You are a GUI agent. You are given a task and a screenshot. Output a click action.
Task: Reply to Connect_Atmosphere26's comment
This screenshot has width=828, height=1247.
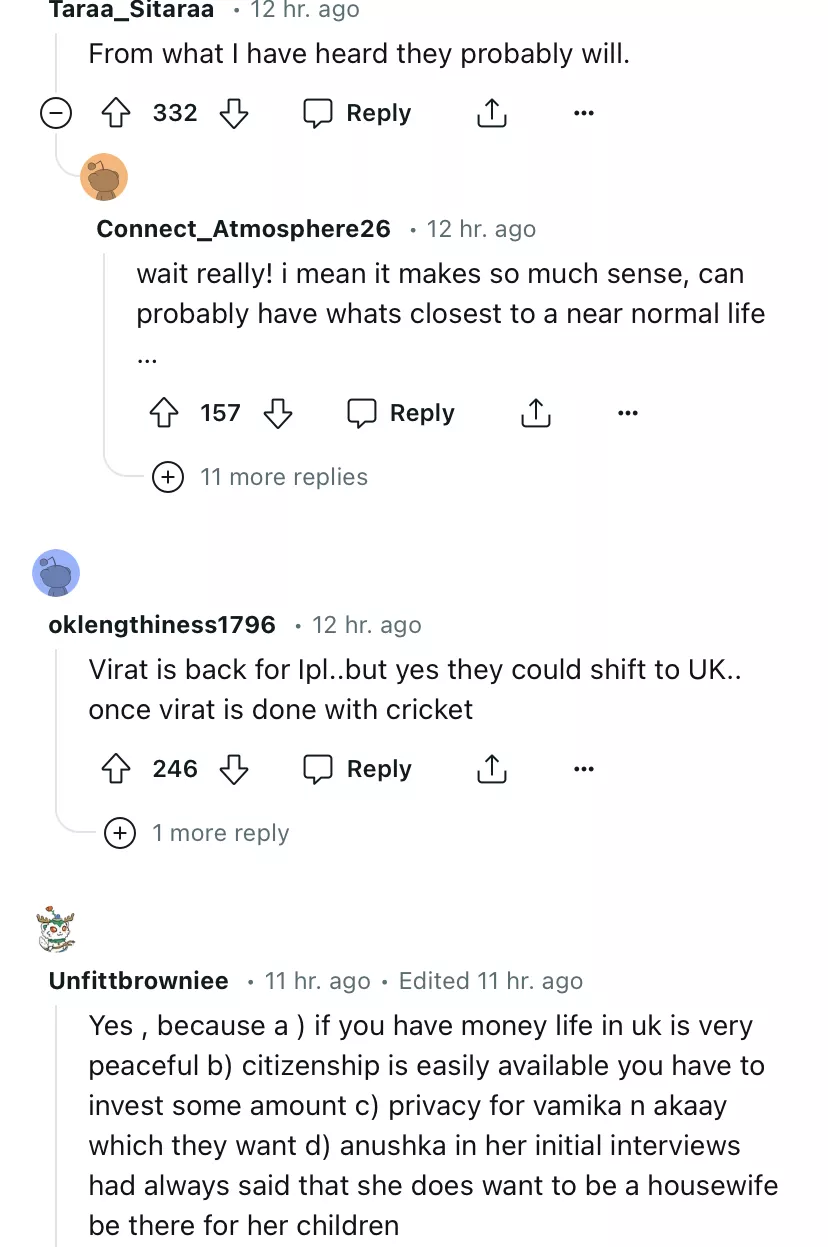401,413
